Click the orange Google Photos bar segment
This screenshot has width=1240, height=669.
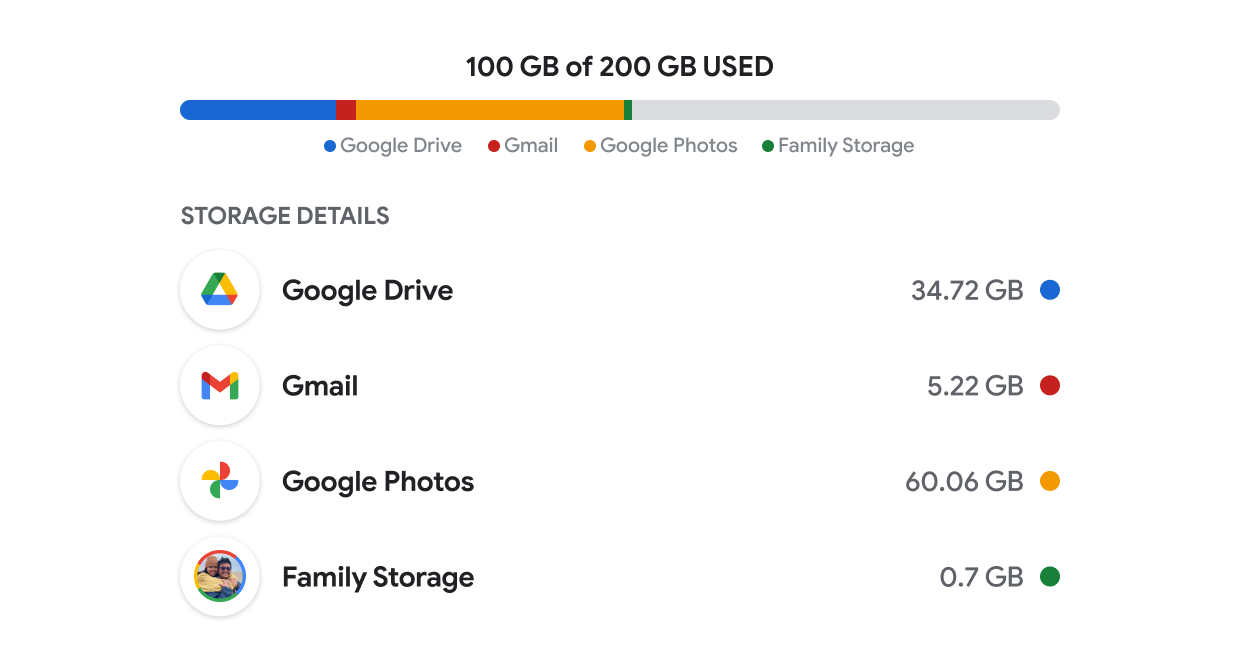pos(490,110)
